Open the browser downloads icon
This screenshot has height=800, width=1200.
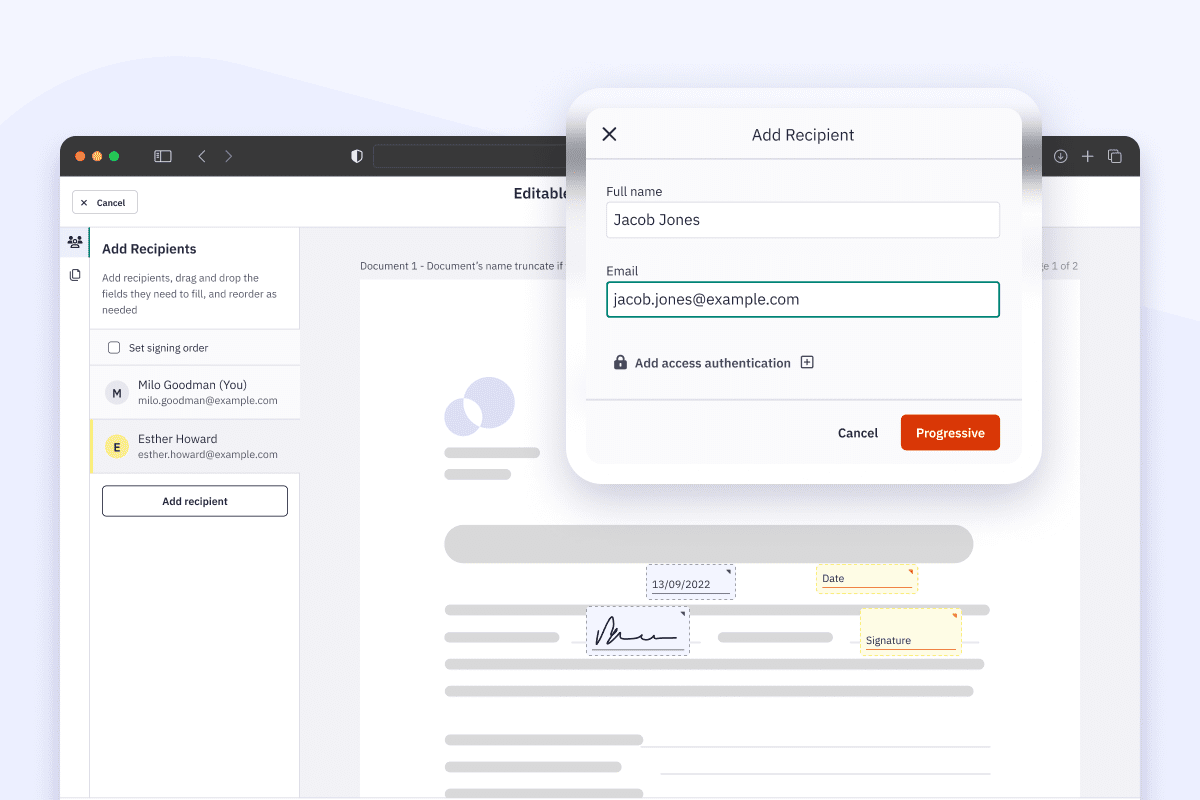[x=1060, y=156]
